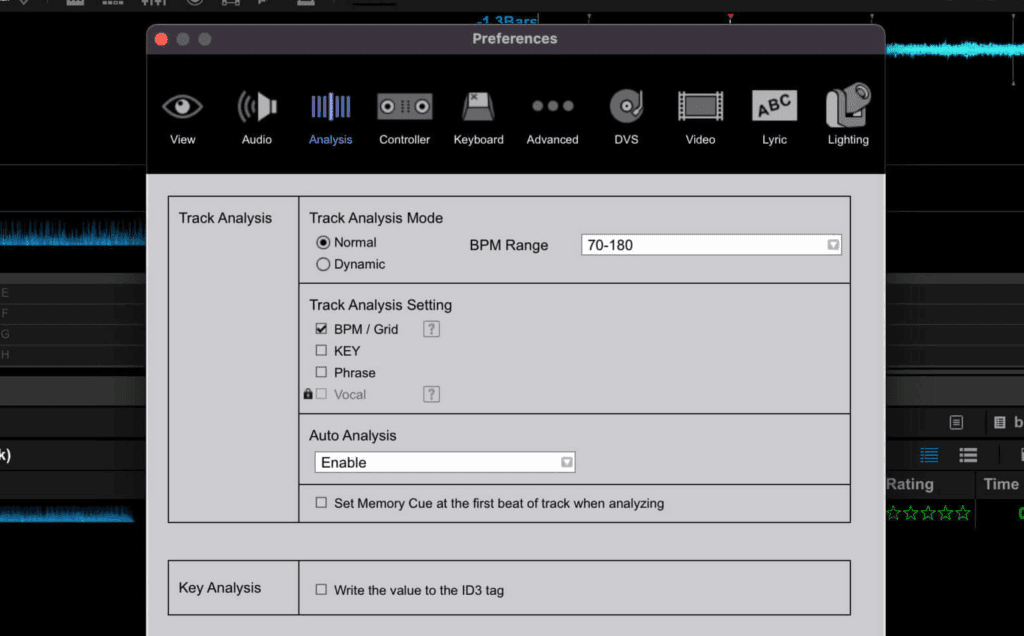Open Keyboard preferences icon
Viewport: 1024px width, 636px height.
click(478, 107)
